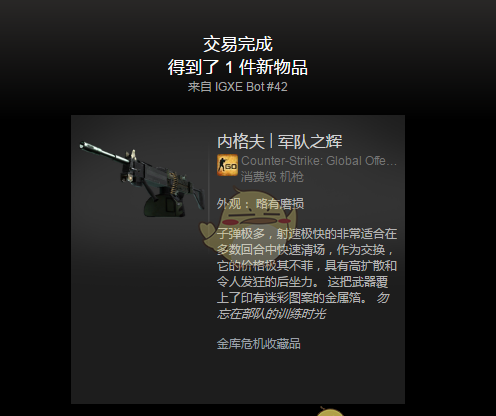Screen dimensions: 496x416
Task: Click the partial yellow duck at bottom
Action: pos(330,411)
